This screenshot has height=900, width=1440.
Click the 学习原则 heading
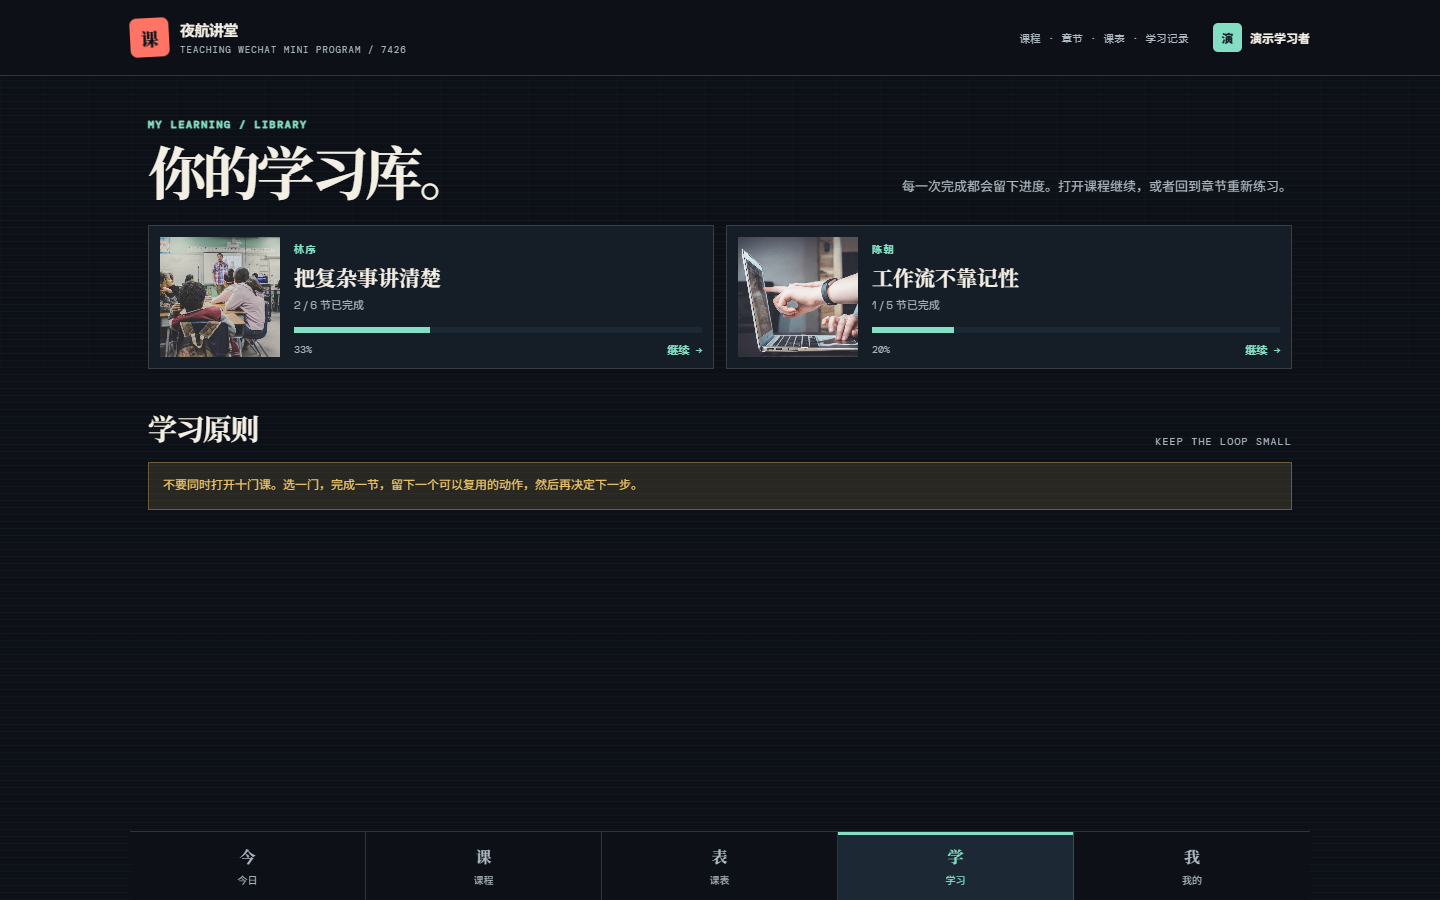[203, 429]
